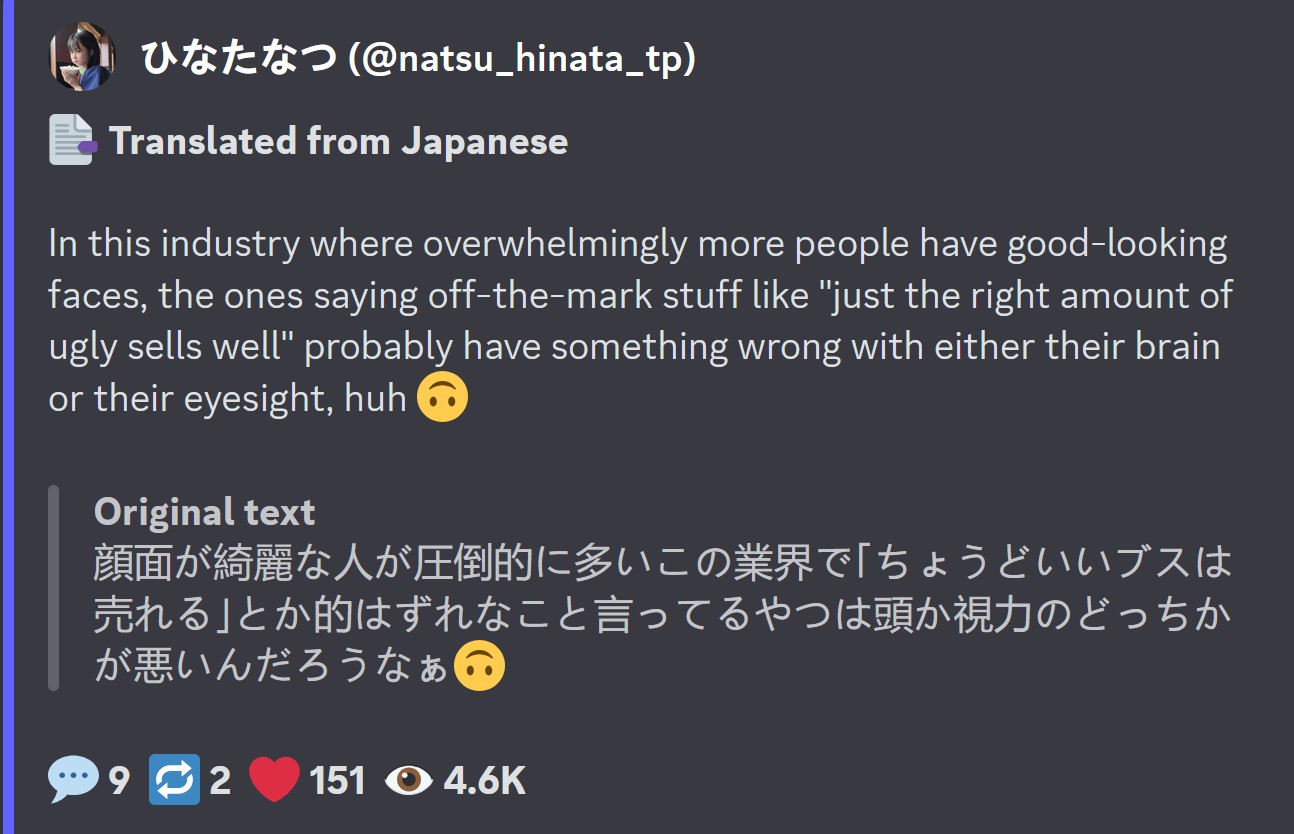The height and width of the screenshot is (834, 1294).
Task: Open the ひなたなつ (@natsu_hinata_tp) author link
Action: [x=240, y=59]
